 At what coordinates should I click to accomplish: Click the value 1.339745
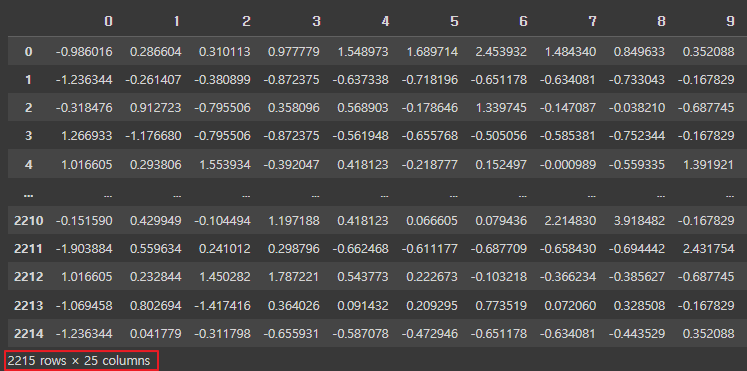pyautogui.click(x=501, y=108)
